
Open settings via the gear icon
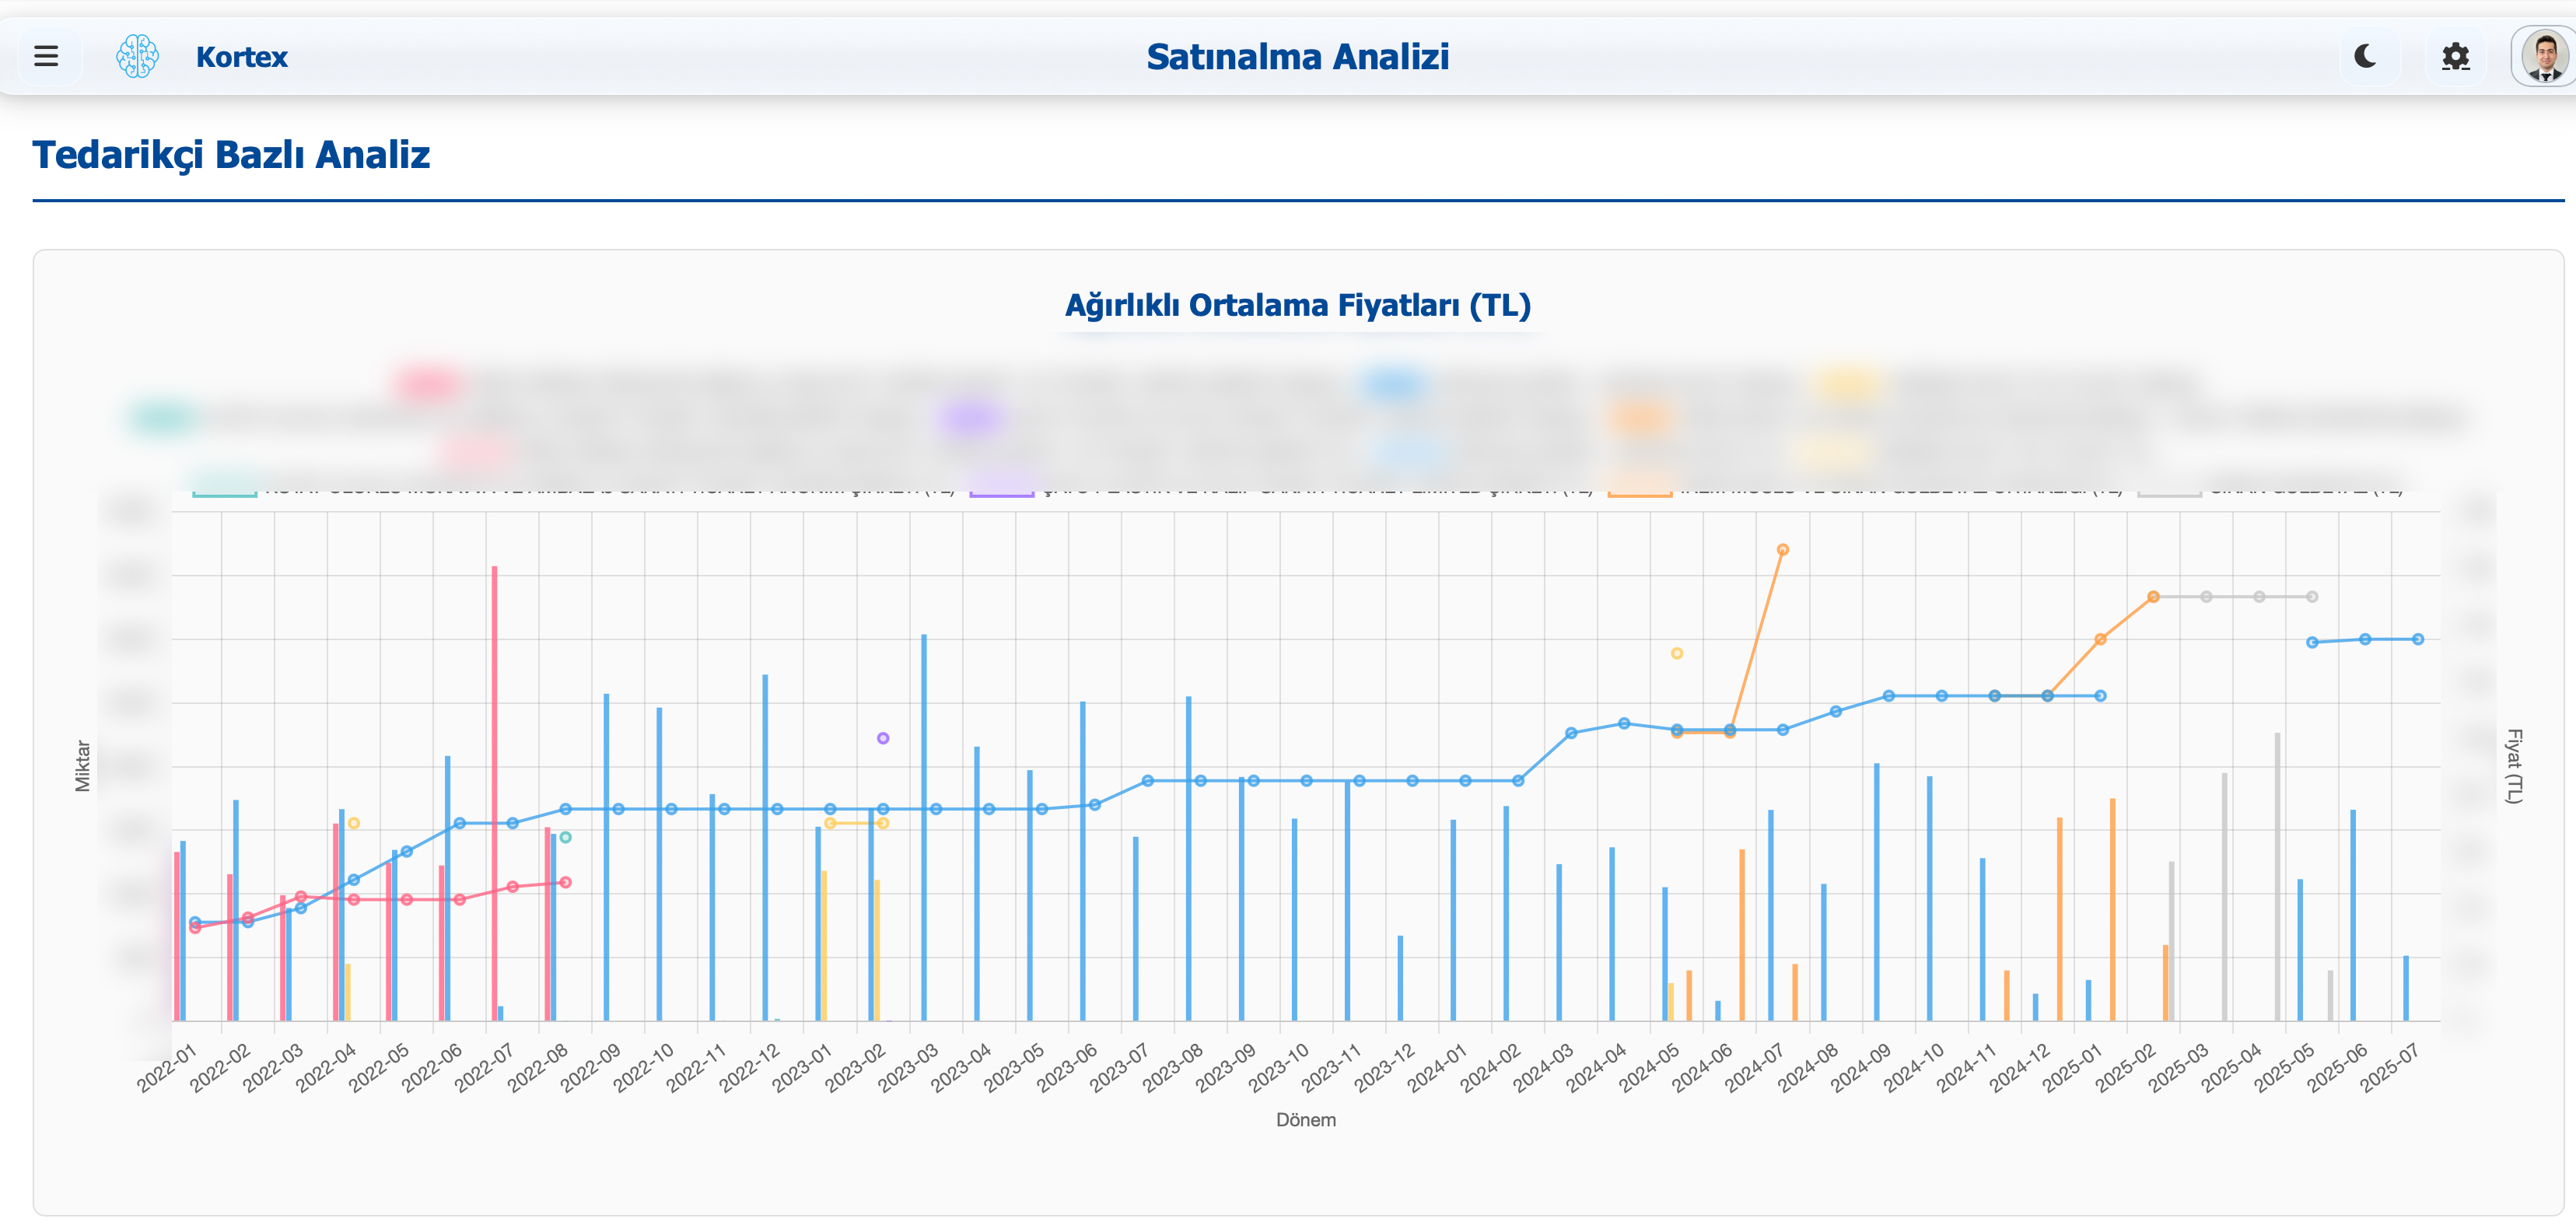click(x=2455, y=56)
